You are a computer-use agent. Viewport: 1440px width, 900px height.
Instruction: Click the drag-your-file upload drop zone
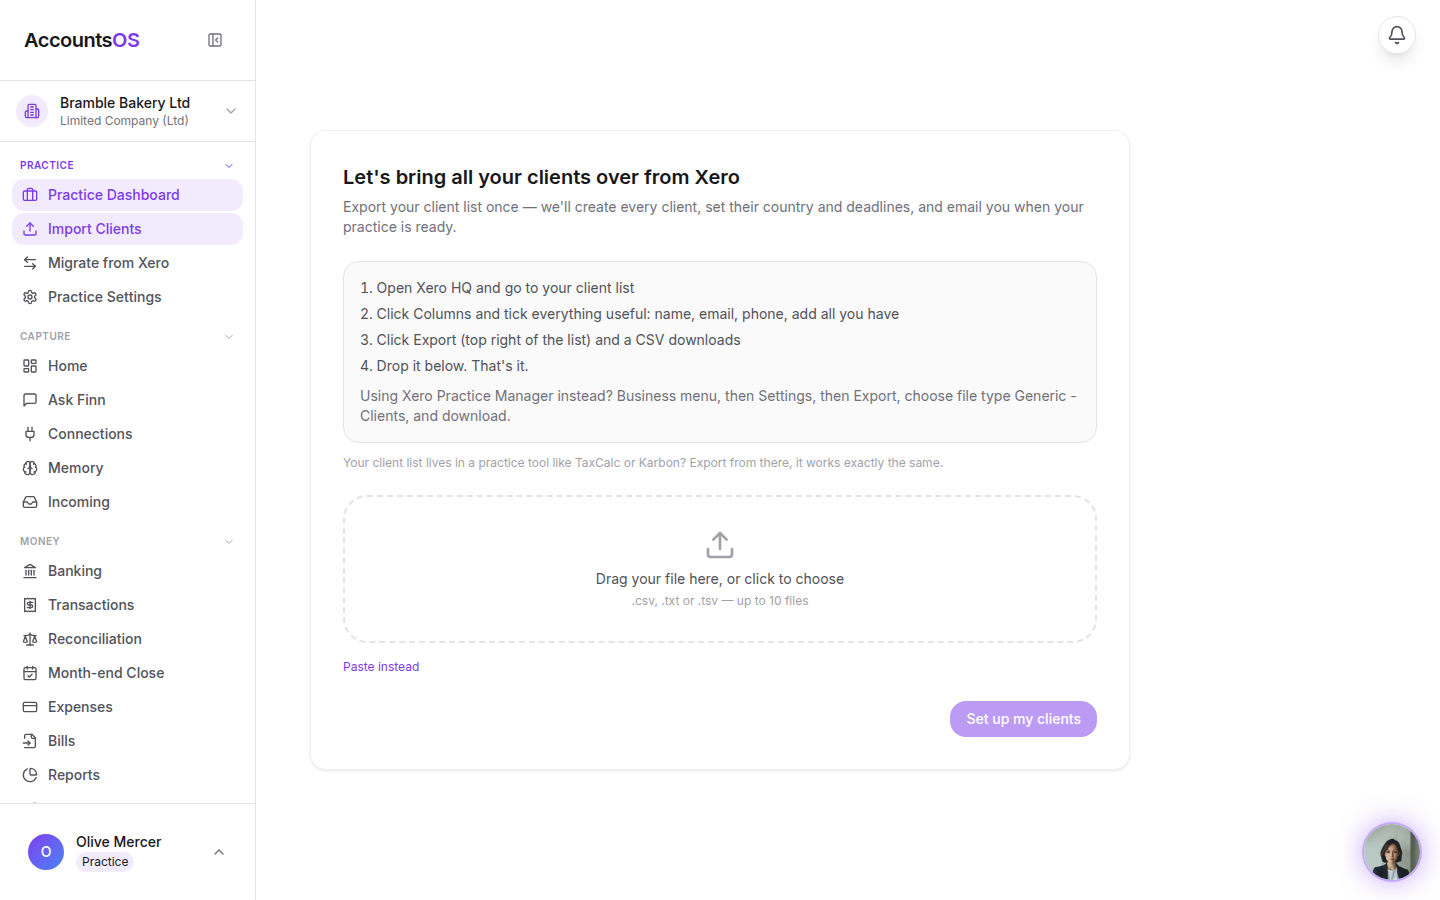click(720, 569)
